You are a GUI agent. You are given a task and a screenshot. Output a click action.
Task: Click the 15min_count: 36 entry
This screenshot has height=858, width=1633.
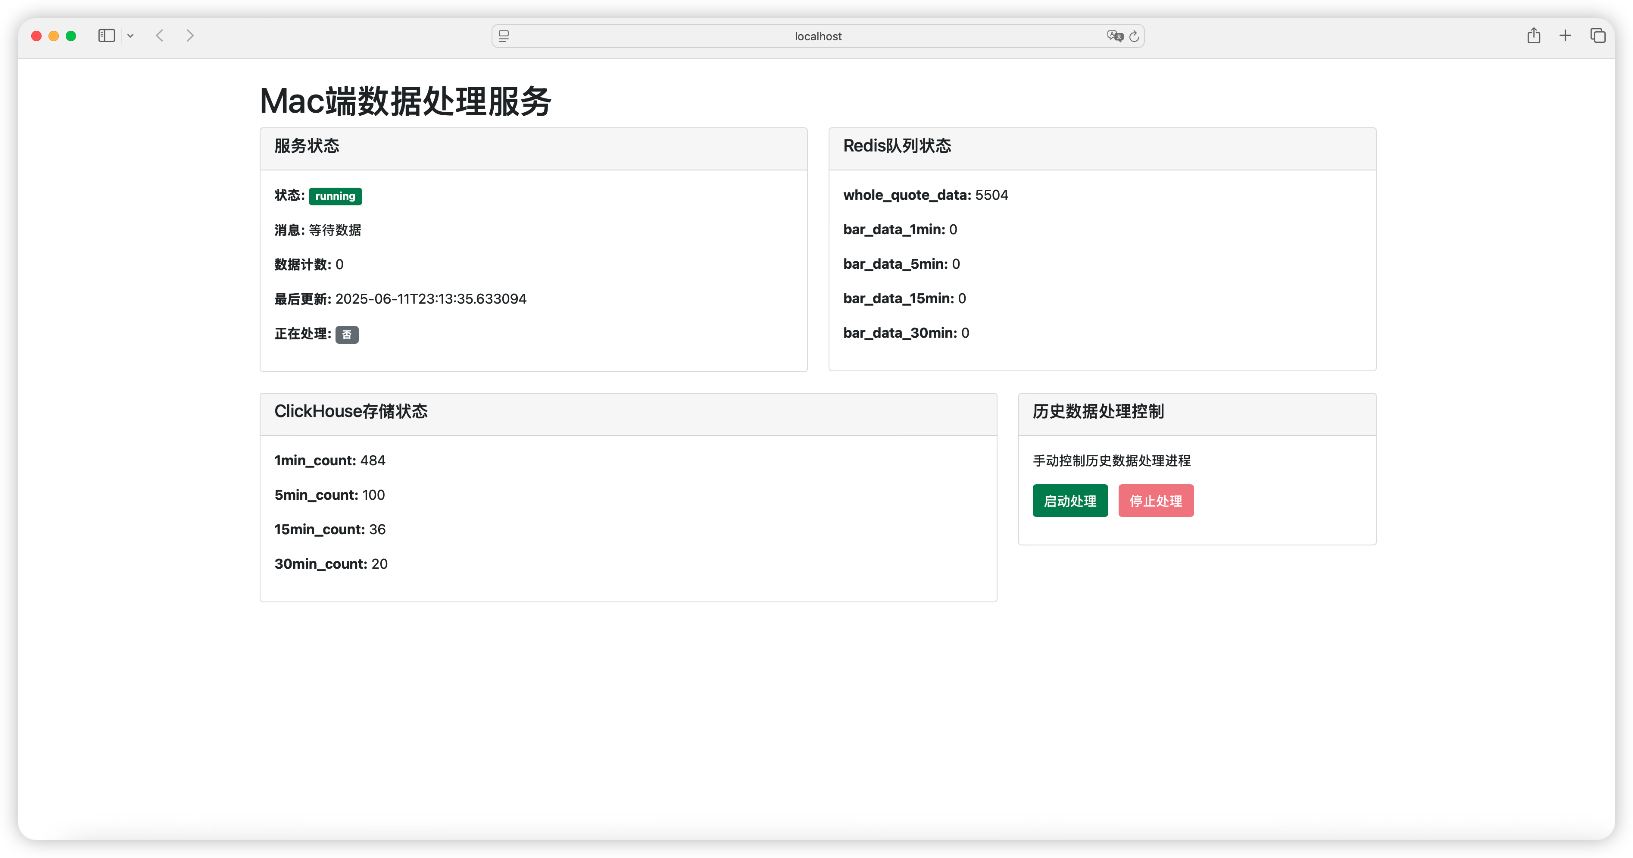click(330, 530)
